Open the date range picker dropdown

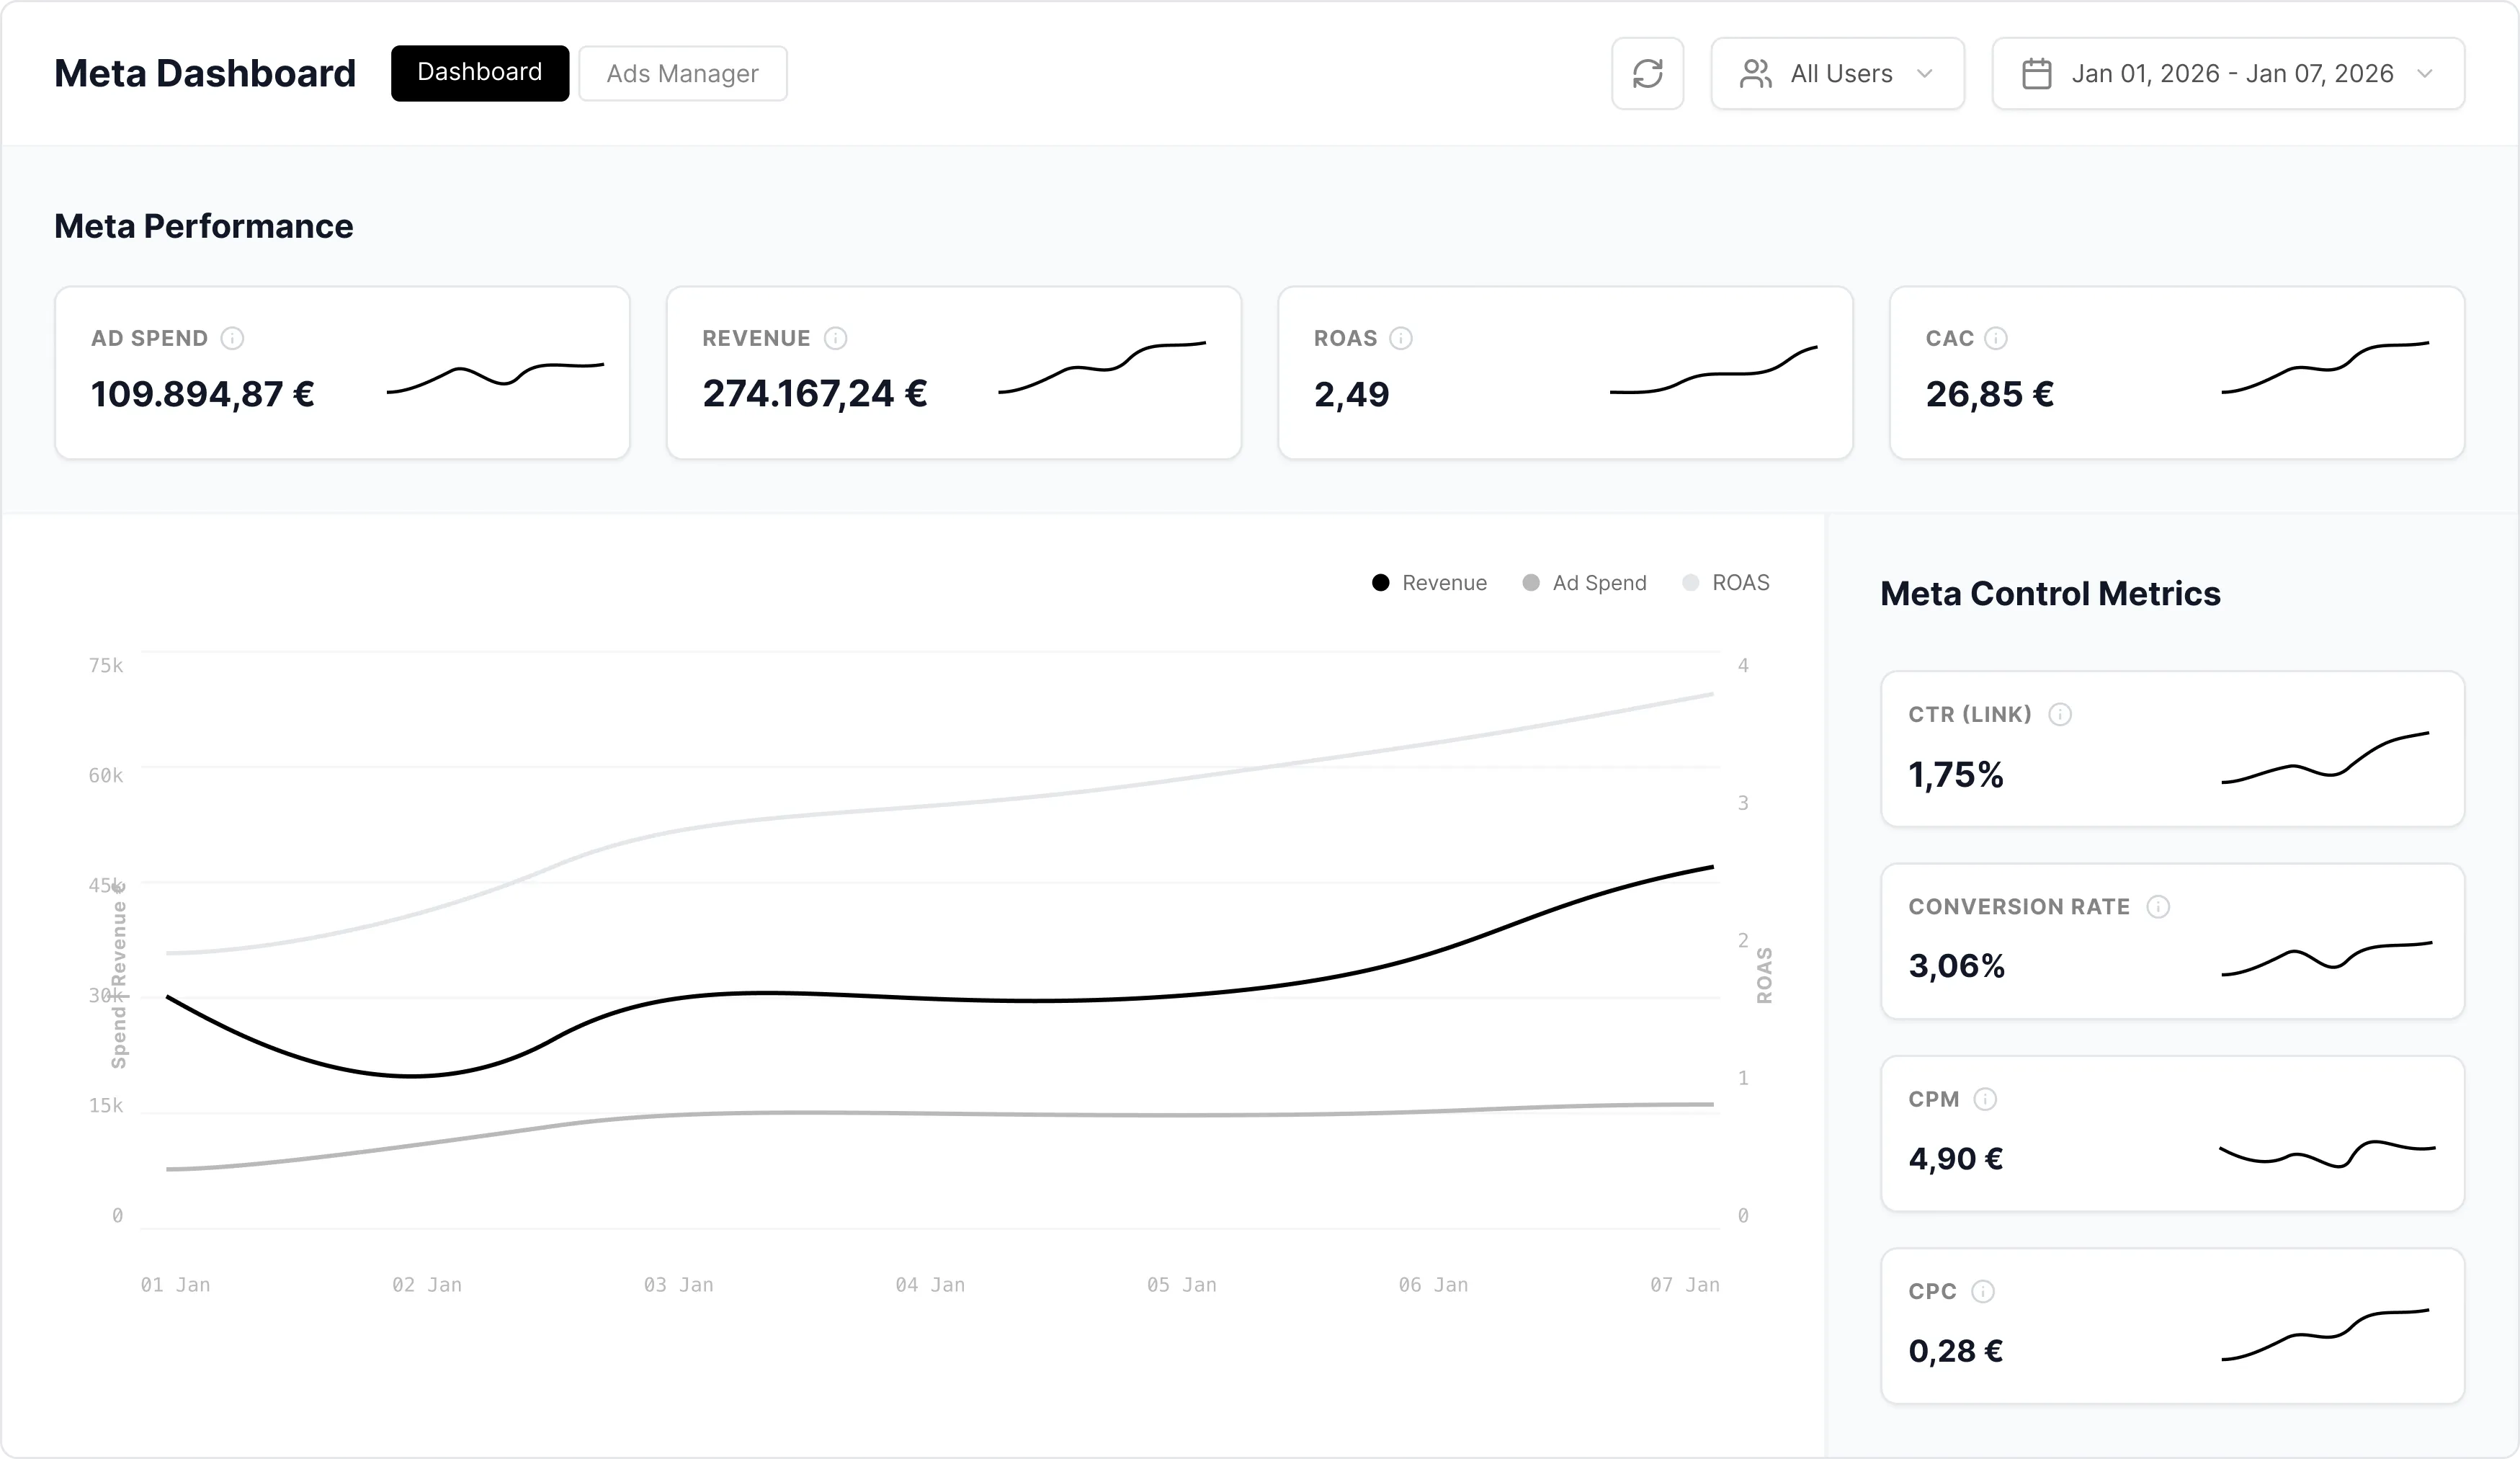pyautogui.click(x=2228, y=74)
